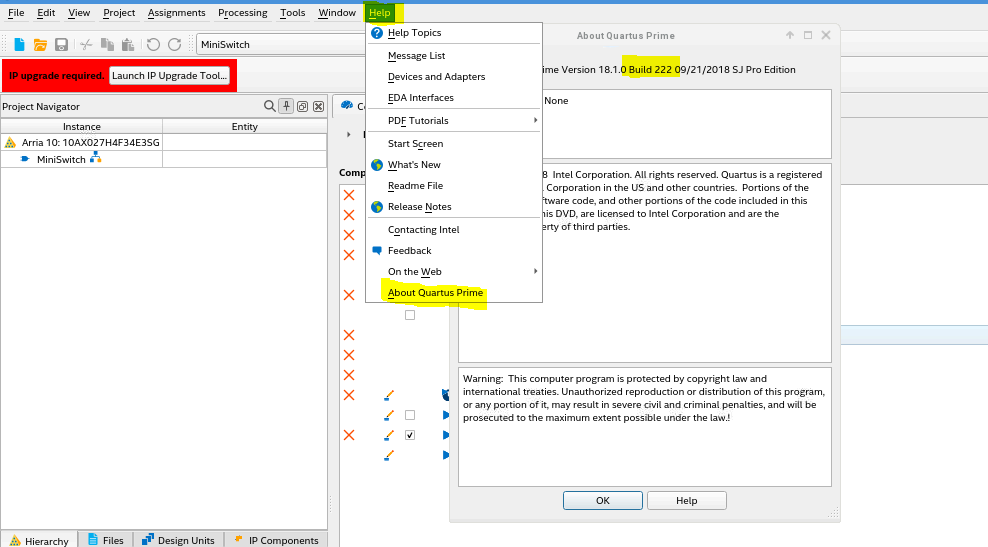Tick the unchecked box below Help menu
The height and width of the screenshot is (547, 988).
point(410,315)
